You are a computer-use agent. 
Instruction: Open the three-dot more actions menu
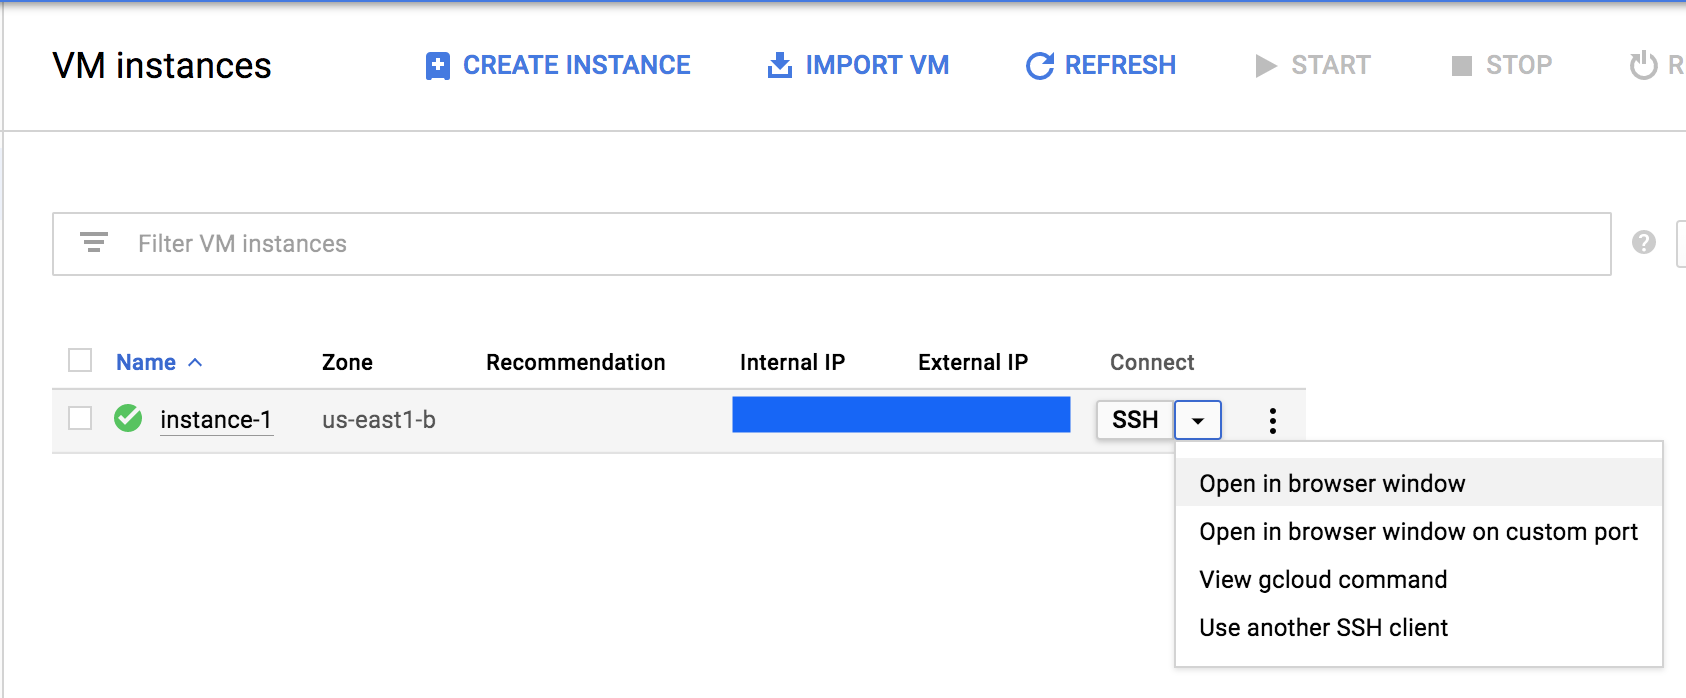(x=1272, y=420)
